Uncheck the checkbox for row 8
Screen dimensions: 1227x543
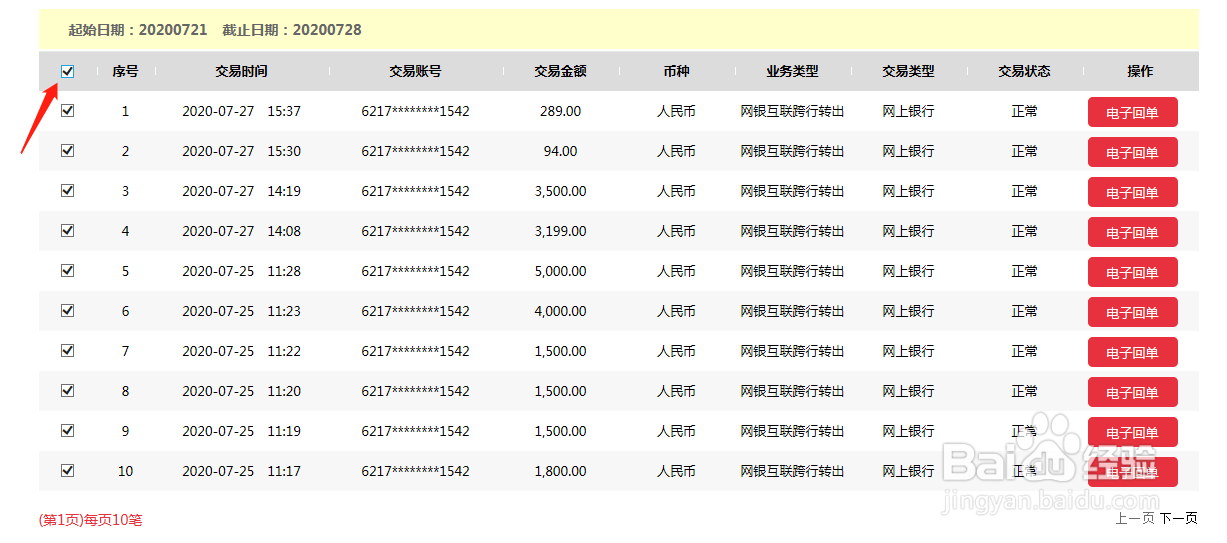point(67,391)
